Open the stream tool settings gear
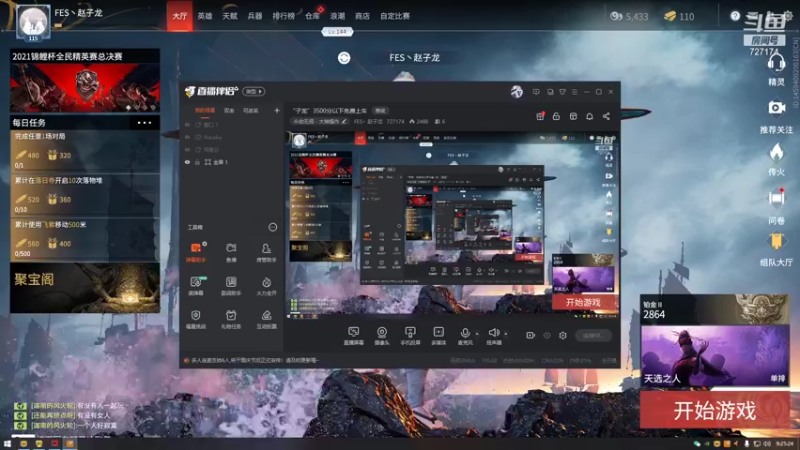The image size is (800, 450). (563, 335)
